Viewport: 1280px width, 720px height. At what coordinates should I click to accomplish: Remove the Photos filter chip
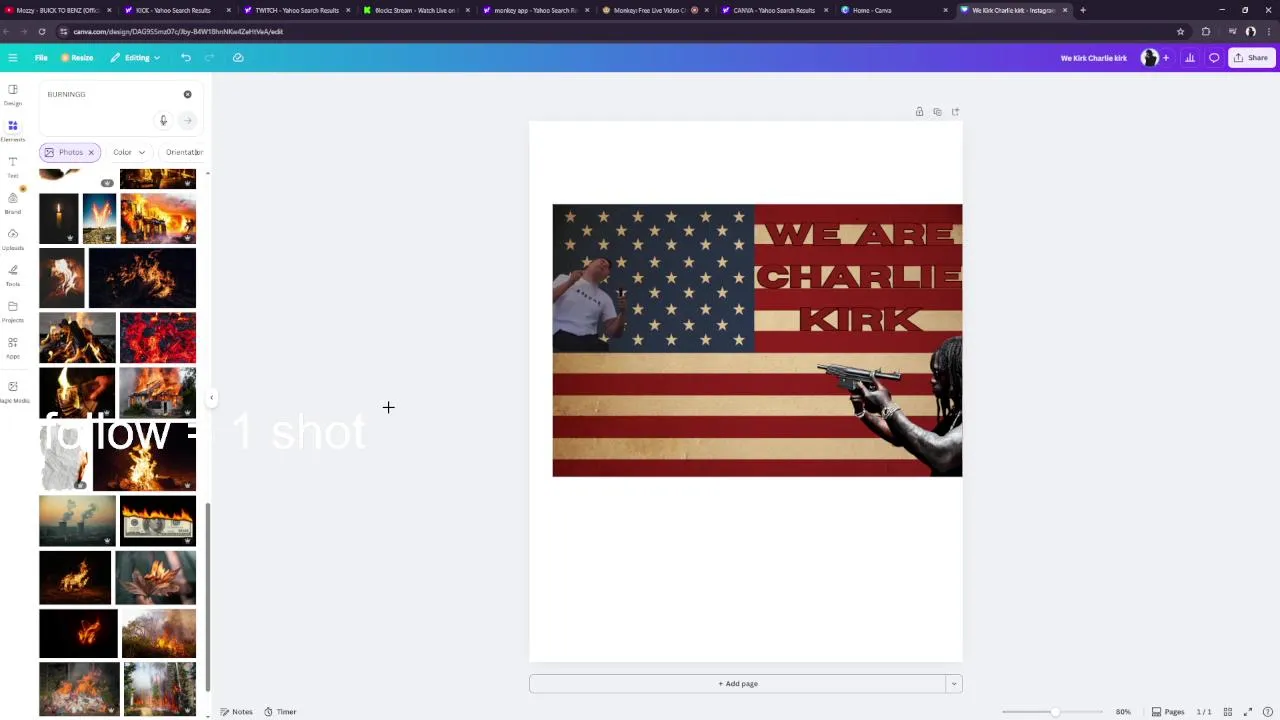(x=91, y=152)
